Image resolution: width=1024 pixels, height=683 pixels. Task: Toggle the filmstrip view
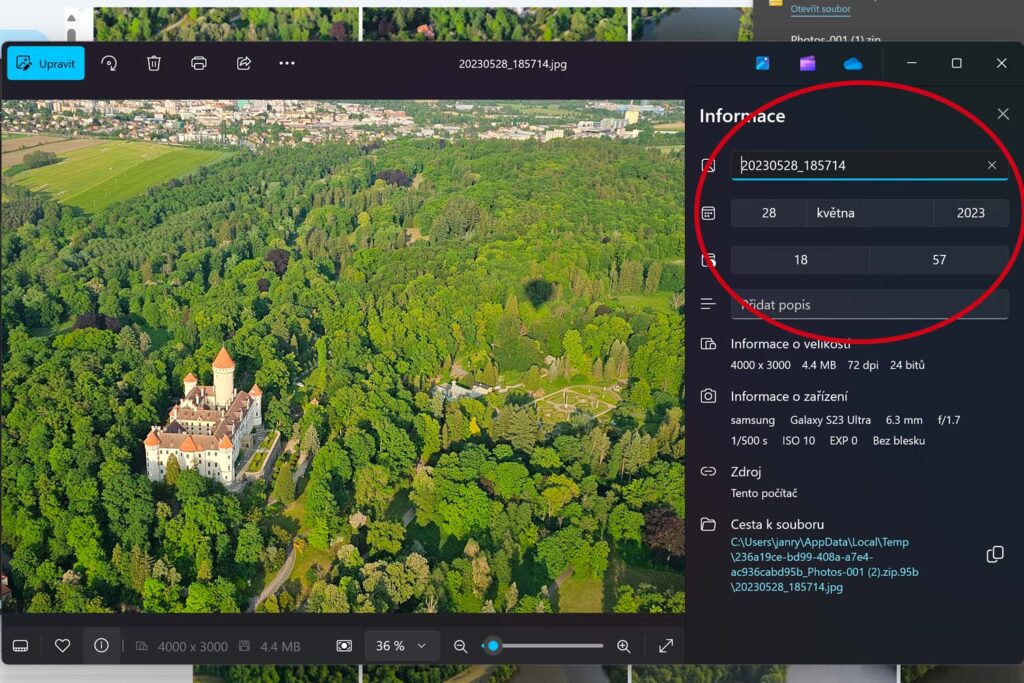coord(21,645)
